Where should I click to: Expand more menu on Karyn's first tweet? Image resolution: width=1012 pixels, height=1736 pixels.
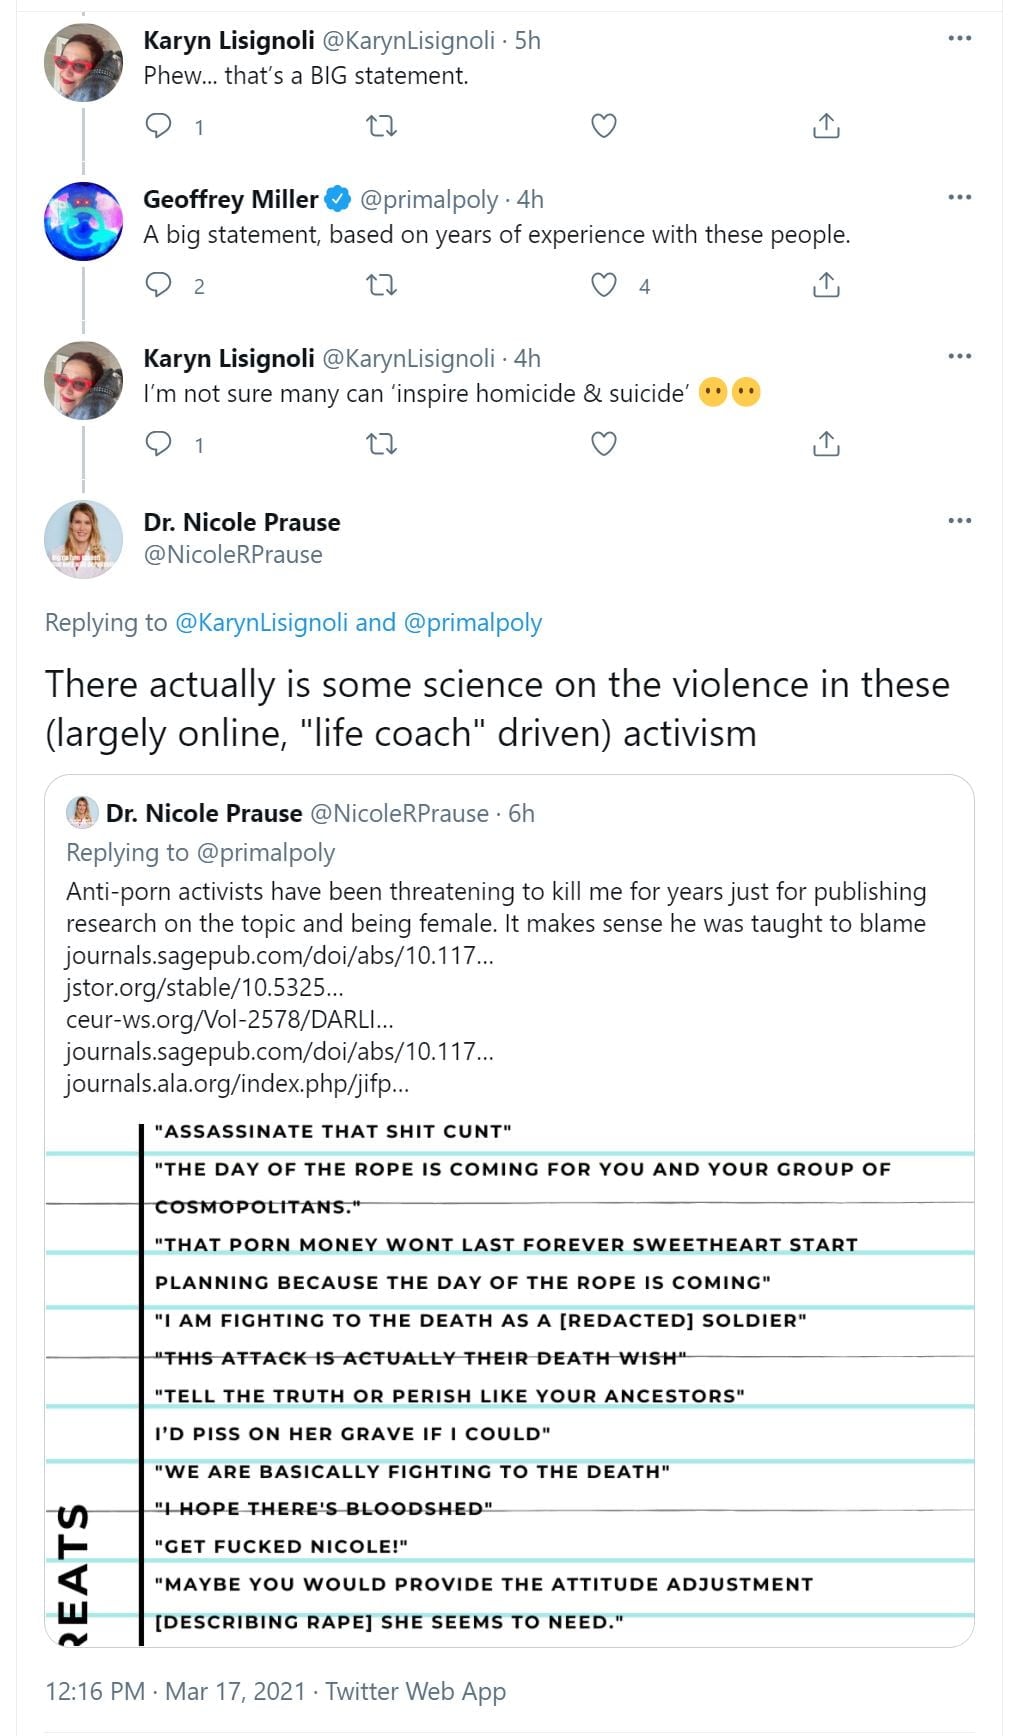click(959, 38)
